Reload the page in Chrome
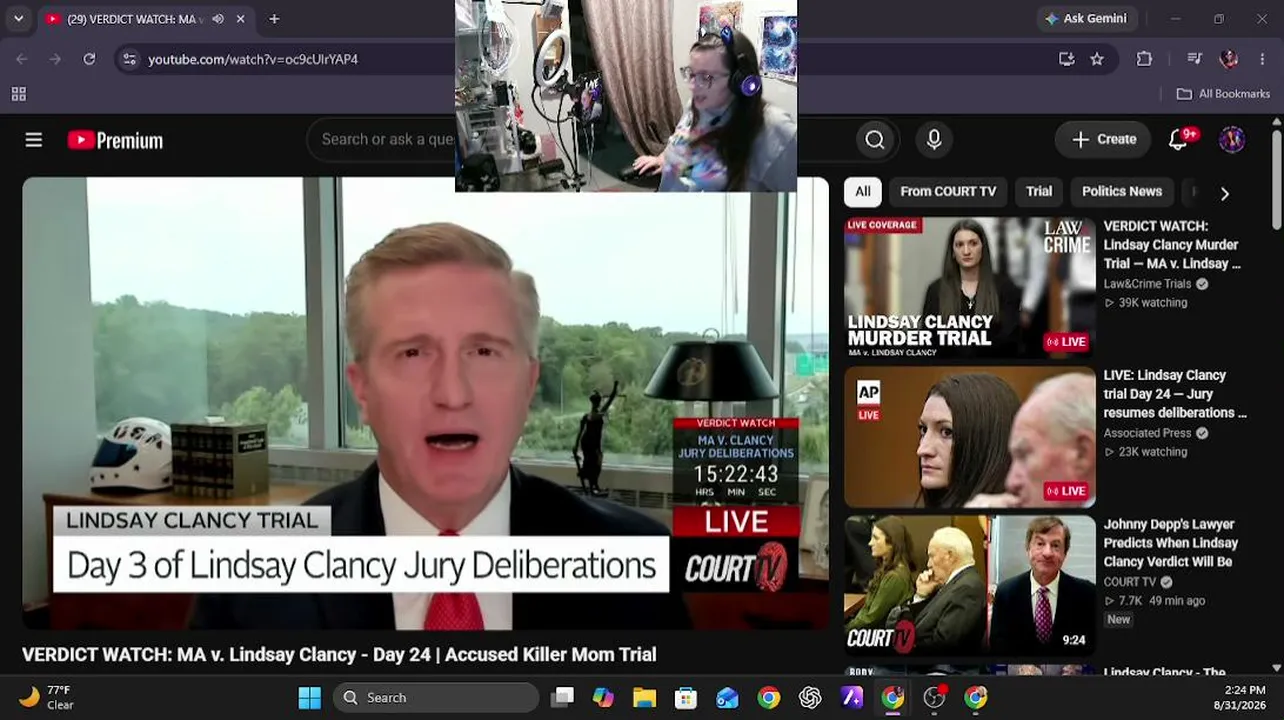 pyautogui.click(x=89, y=59)
